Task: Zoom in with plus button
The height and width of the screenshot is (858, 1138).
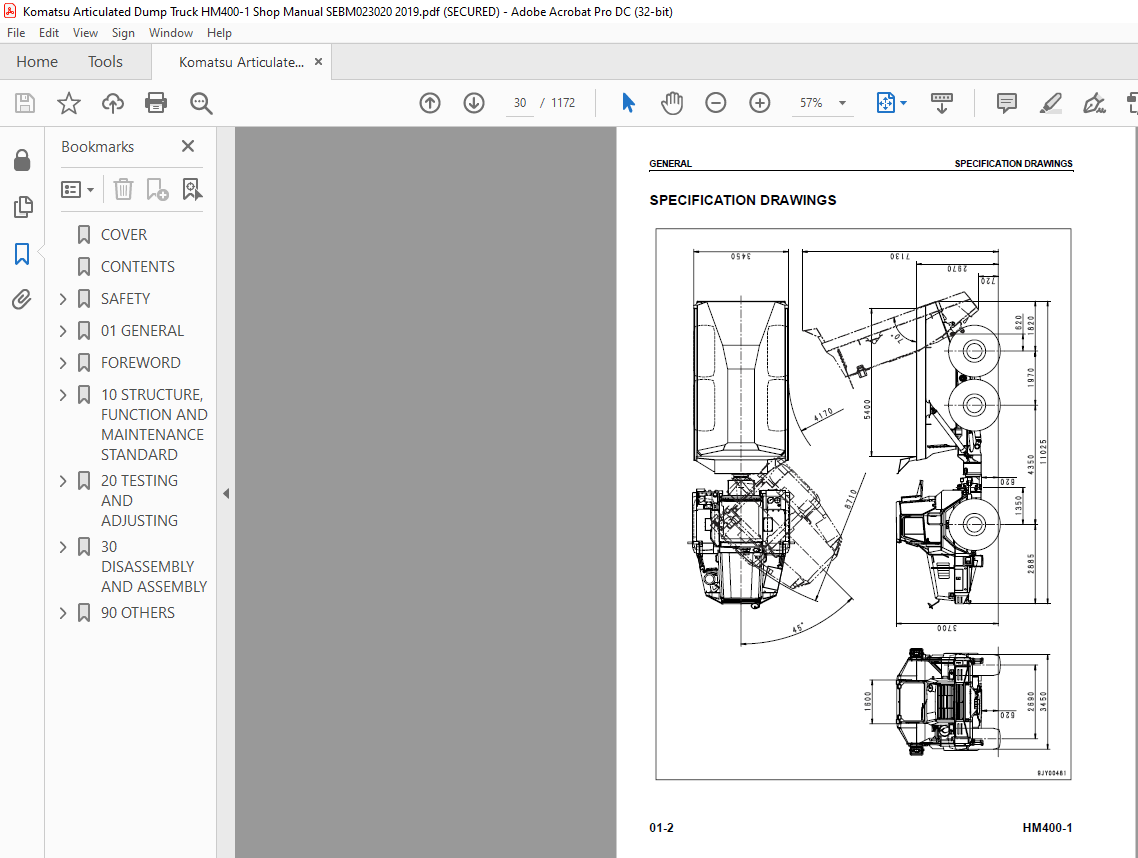Action: pos(760,103)
